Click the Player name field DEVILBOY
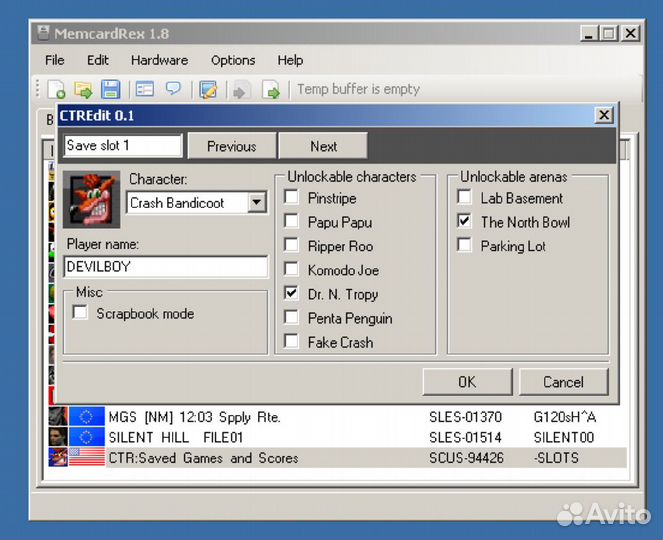 coord(166,266)
